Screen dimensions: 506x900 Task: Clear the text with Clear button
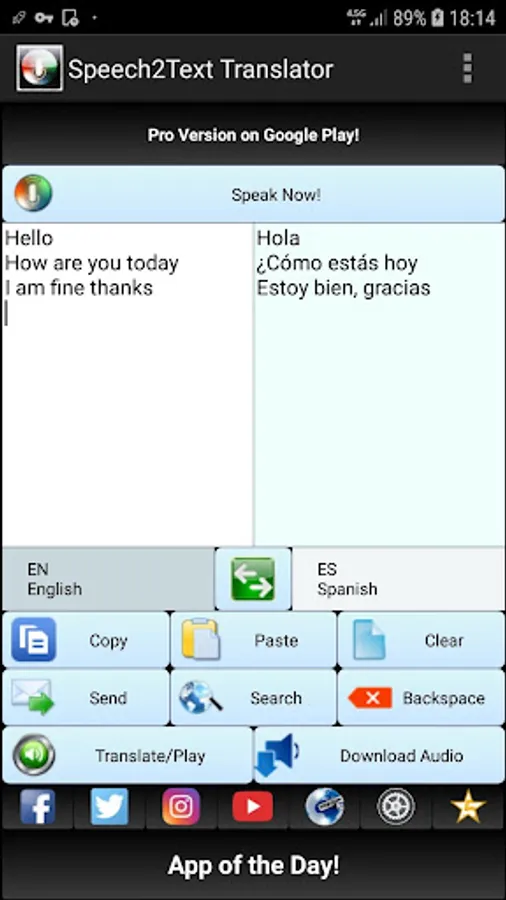pos(421,640)
